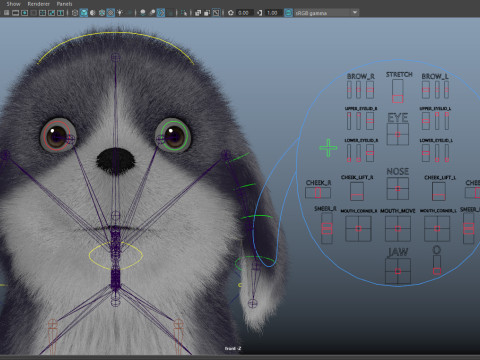Select the NOSE control handle

tap(398, 189)
